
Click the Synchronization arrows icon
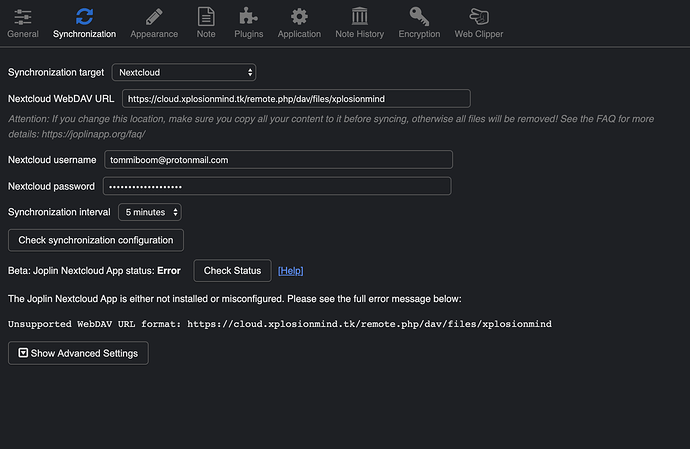[84, 17]
